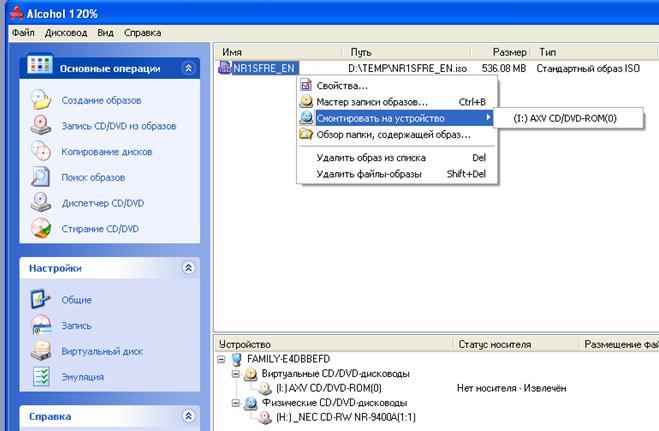Click the Alcohol 120% title bar logo icon
The image size is (659, 431).
(x=16, y=13)
